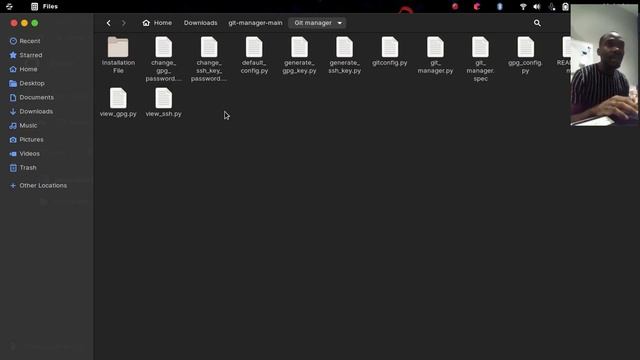Go forward with the right arrow
The height and width of the screenshot is (360, 640).
124,23
